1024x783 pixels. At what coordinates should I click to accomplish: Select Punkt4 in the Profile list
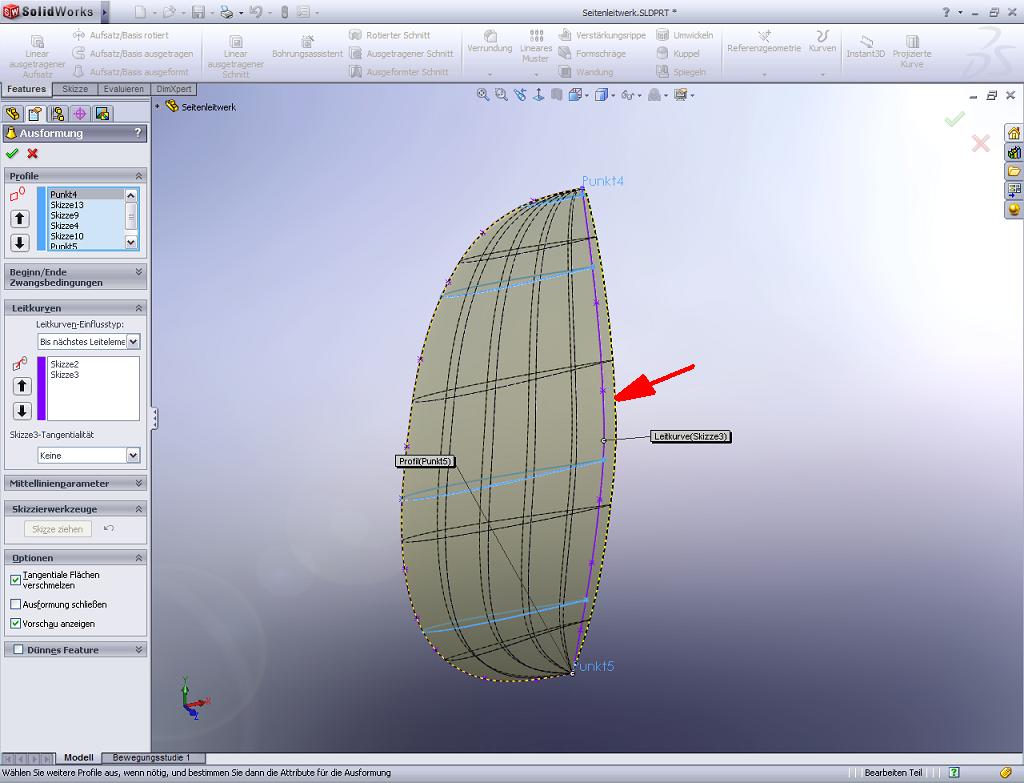point(63,195)
